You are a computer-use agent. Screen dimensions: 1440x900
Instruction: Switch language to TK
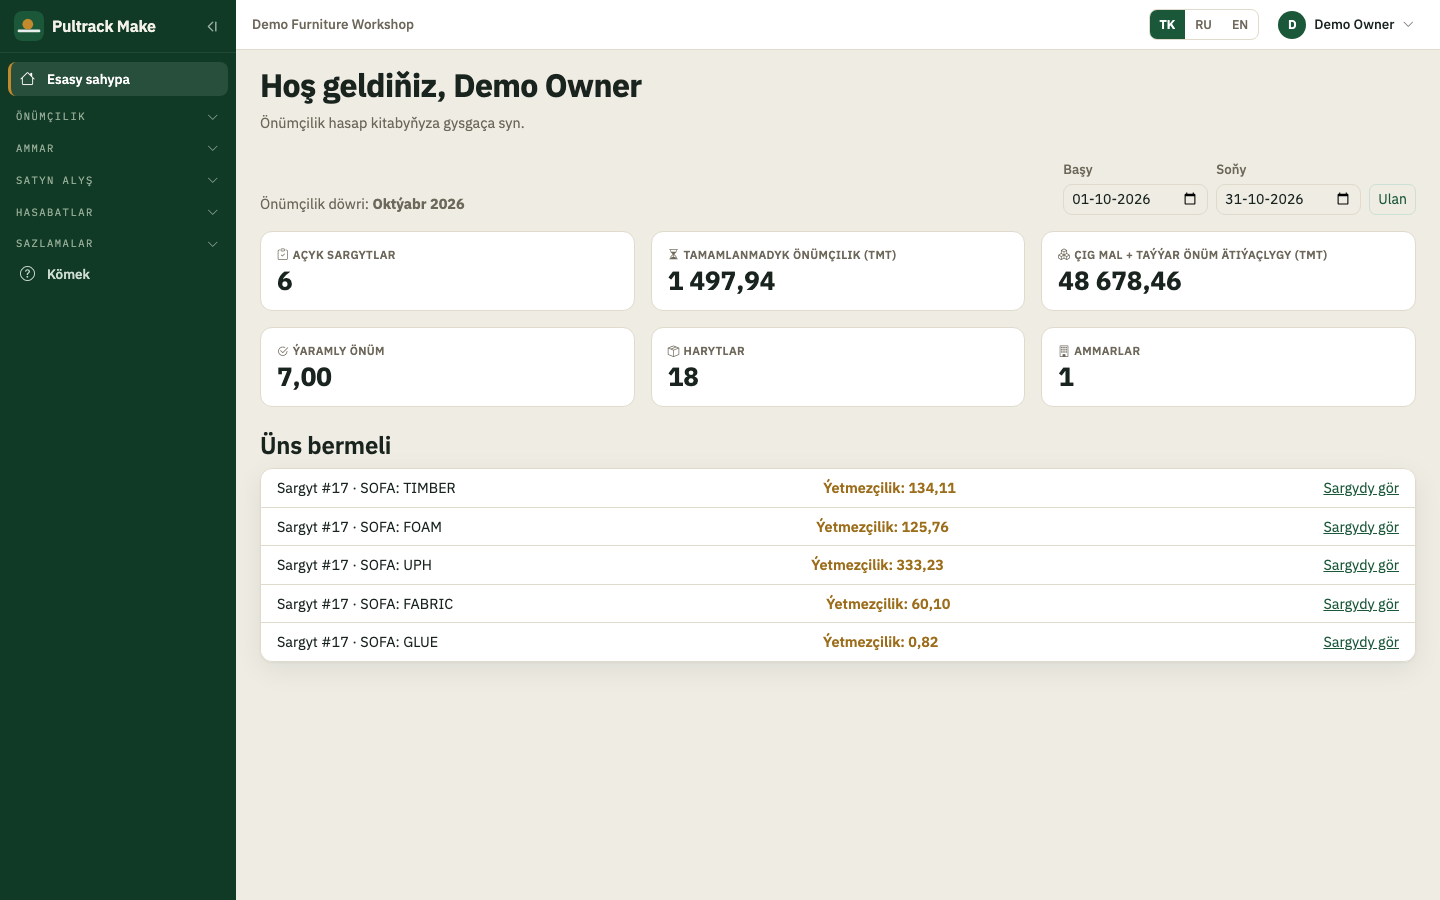(x=1167, y=25)
